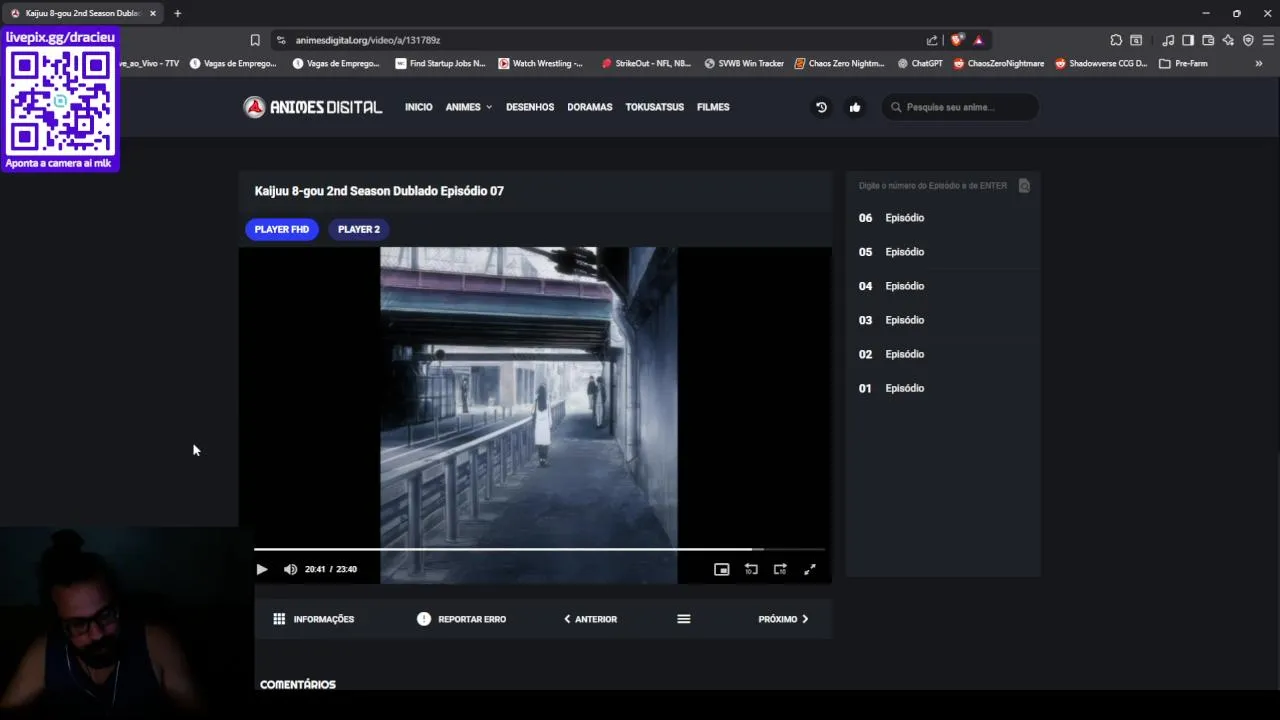Open Shadowverse CCG bookmark

[1101, 63]
